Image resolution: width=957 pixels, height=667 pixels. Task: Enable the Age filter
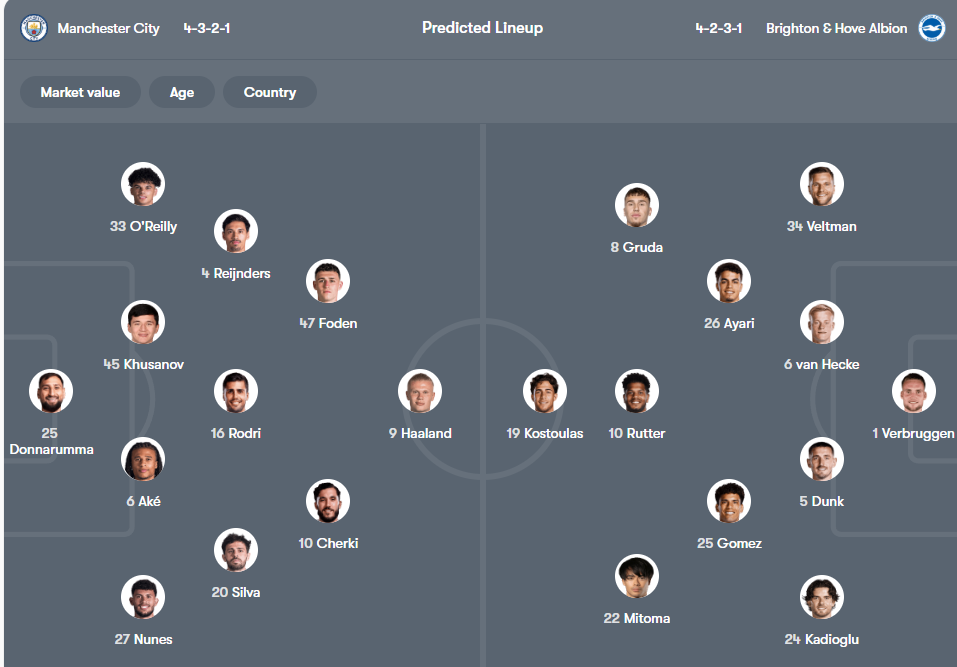182,92
